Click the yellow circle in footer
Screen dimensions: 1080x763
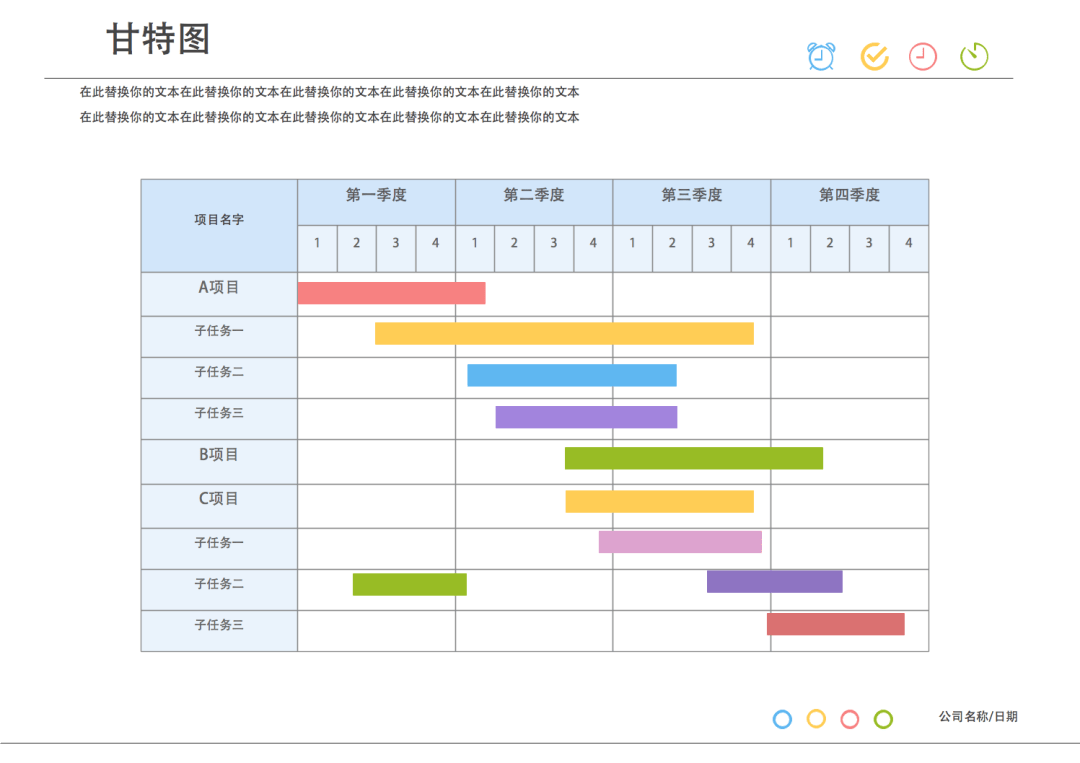click(816, 719)
